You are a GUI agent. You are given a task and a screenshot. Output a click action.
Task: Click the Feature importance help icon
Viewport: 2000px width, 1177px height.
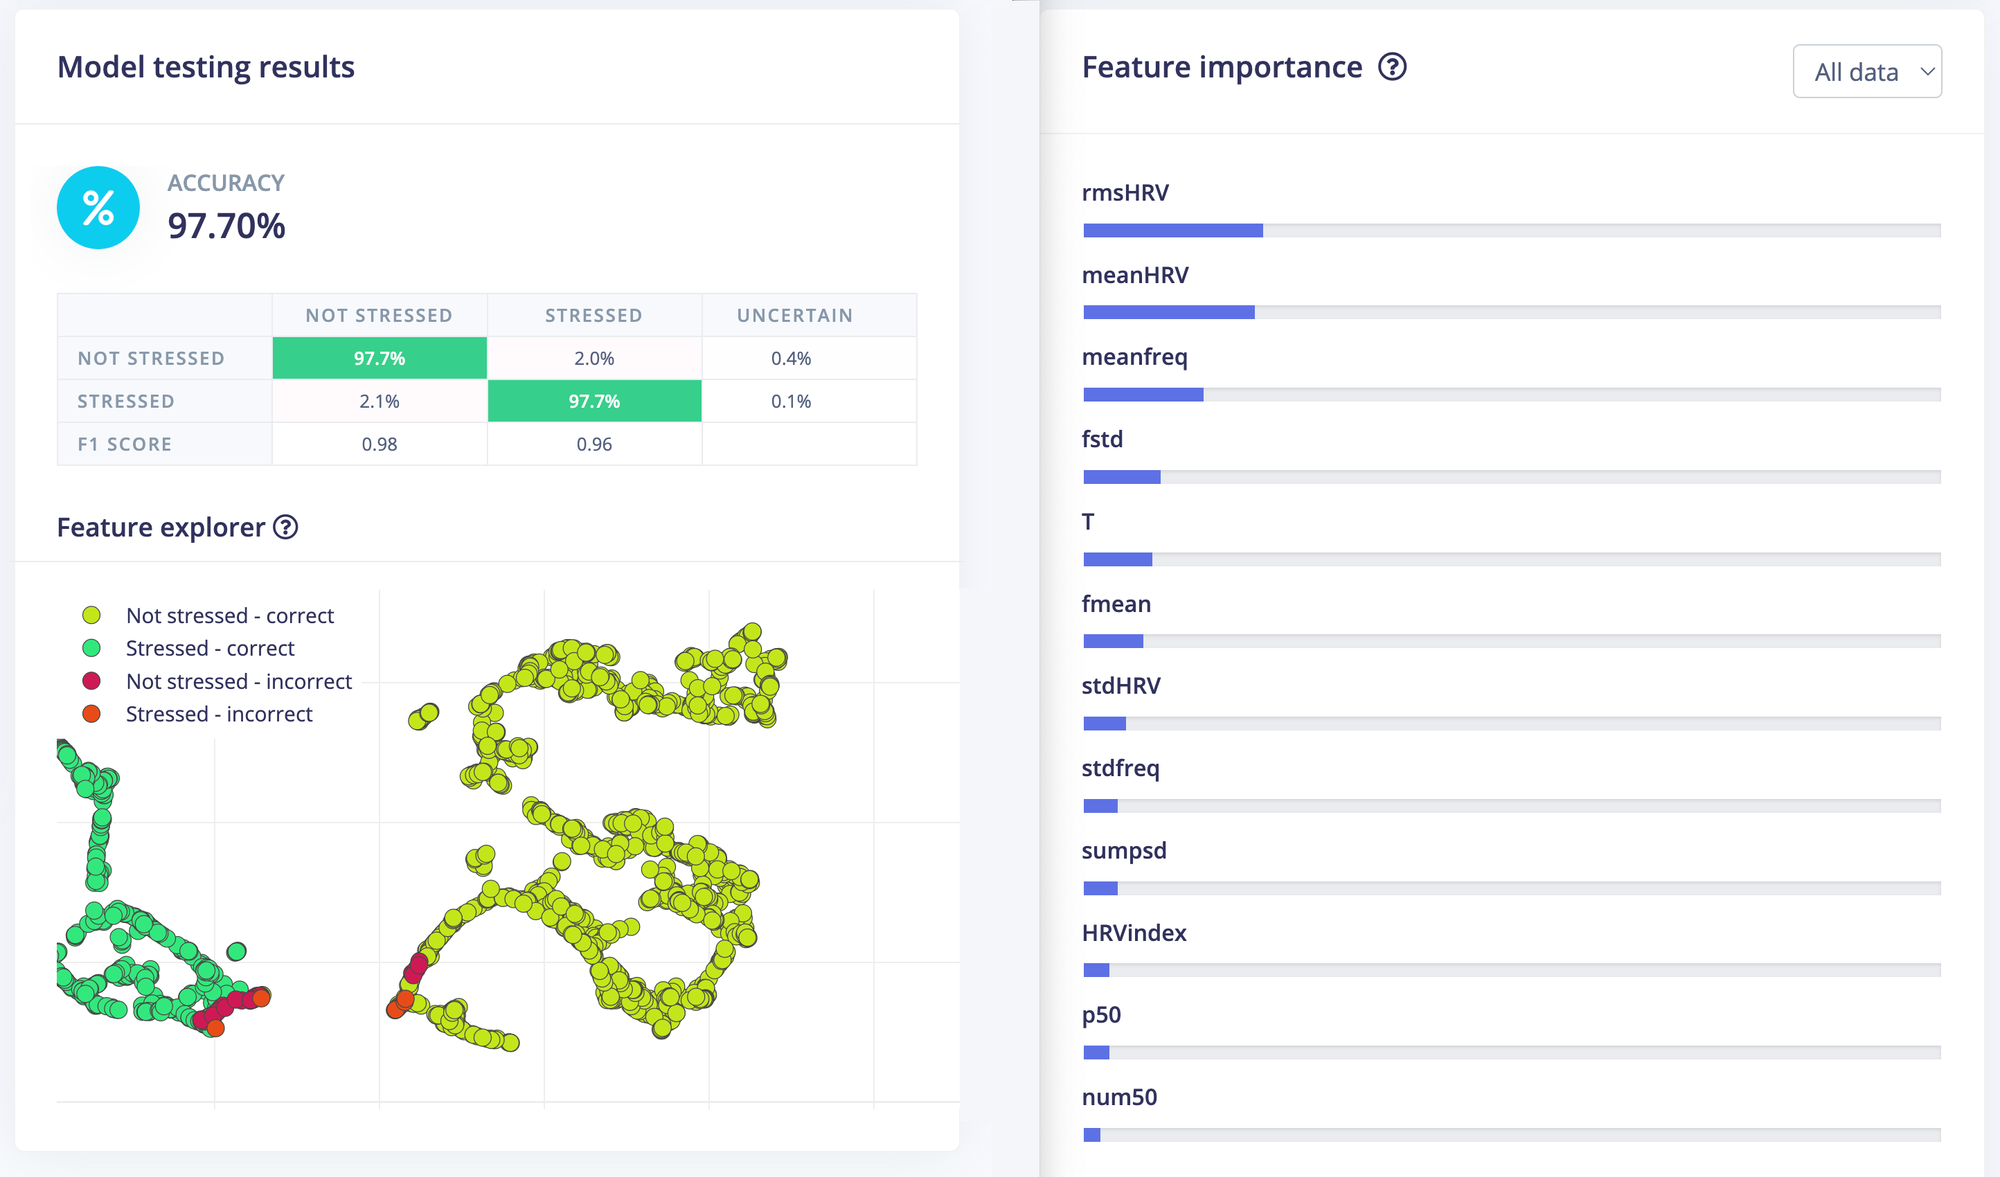tap(1392, 67)
